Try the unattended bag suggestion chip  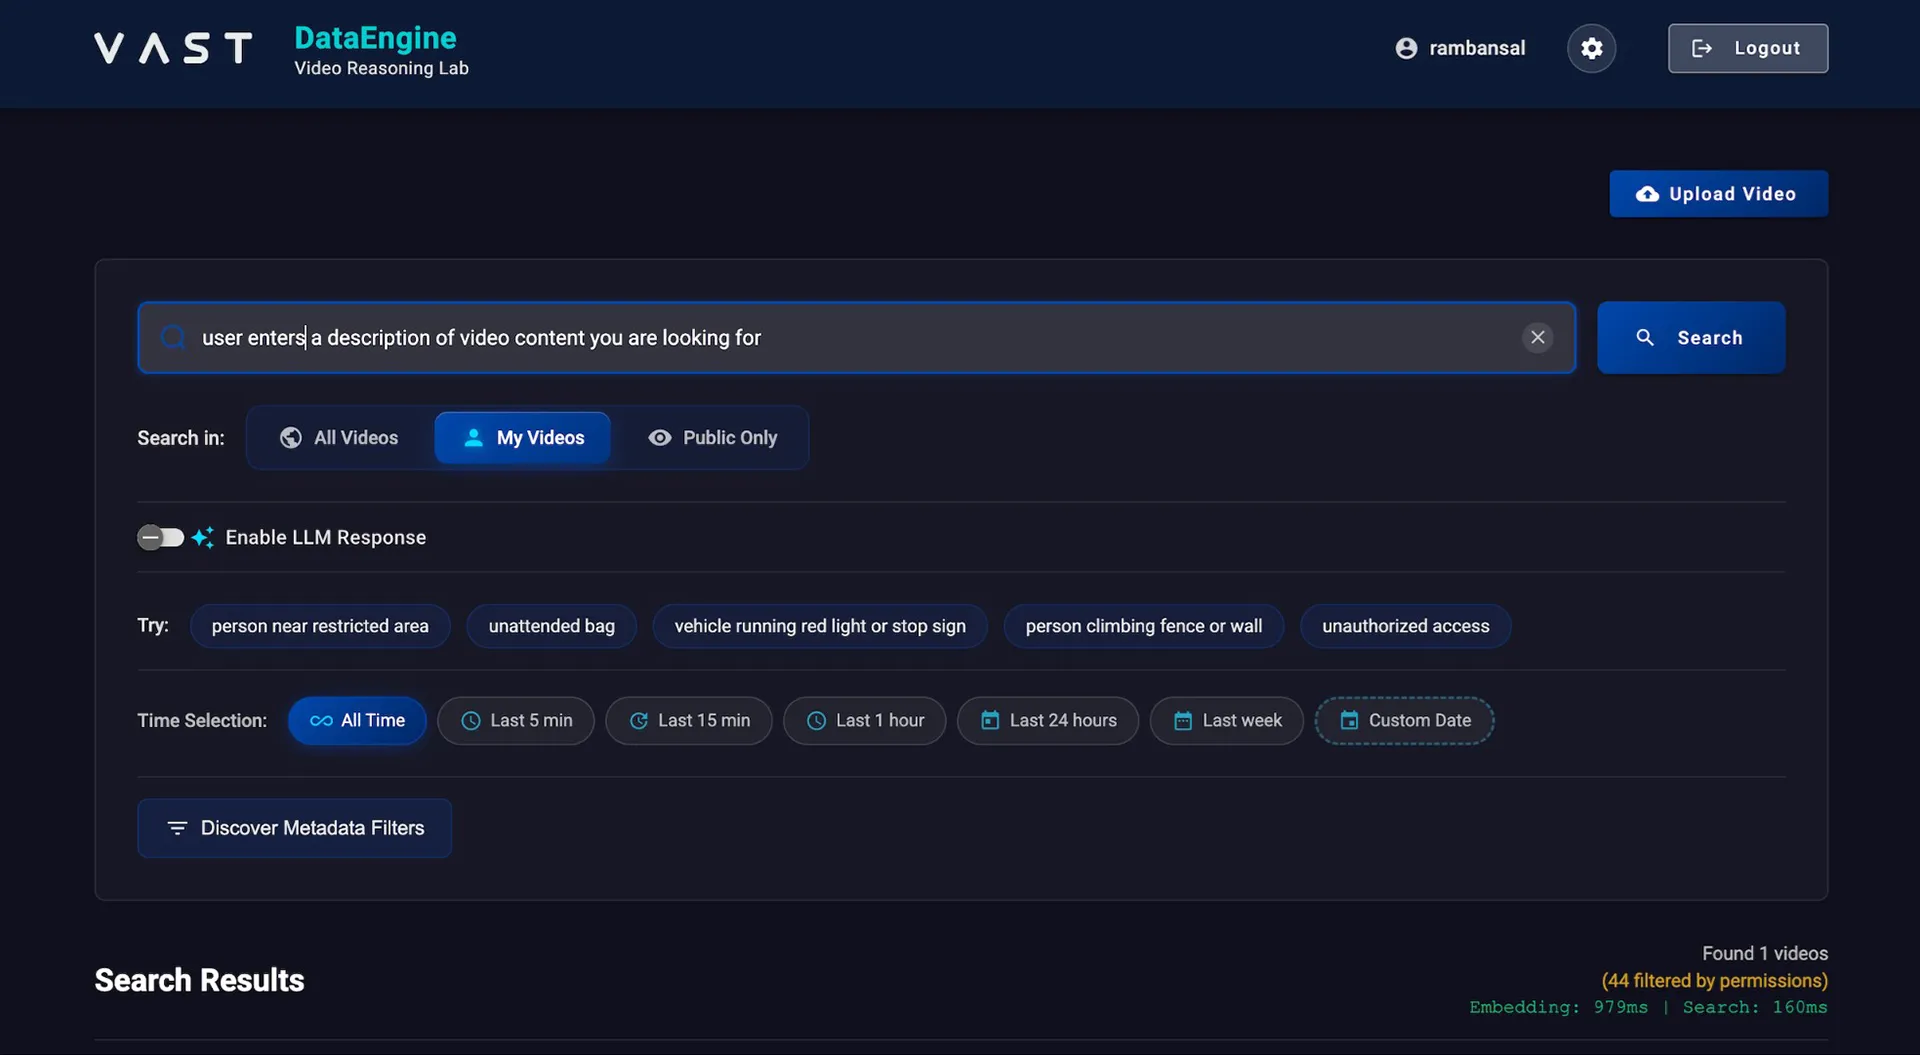pos(551,626)
